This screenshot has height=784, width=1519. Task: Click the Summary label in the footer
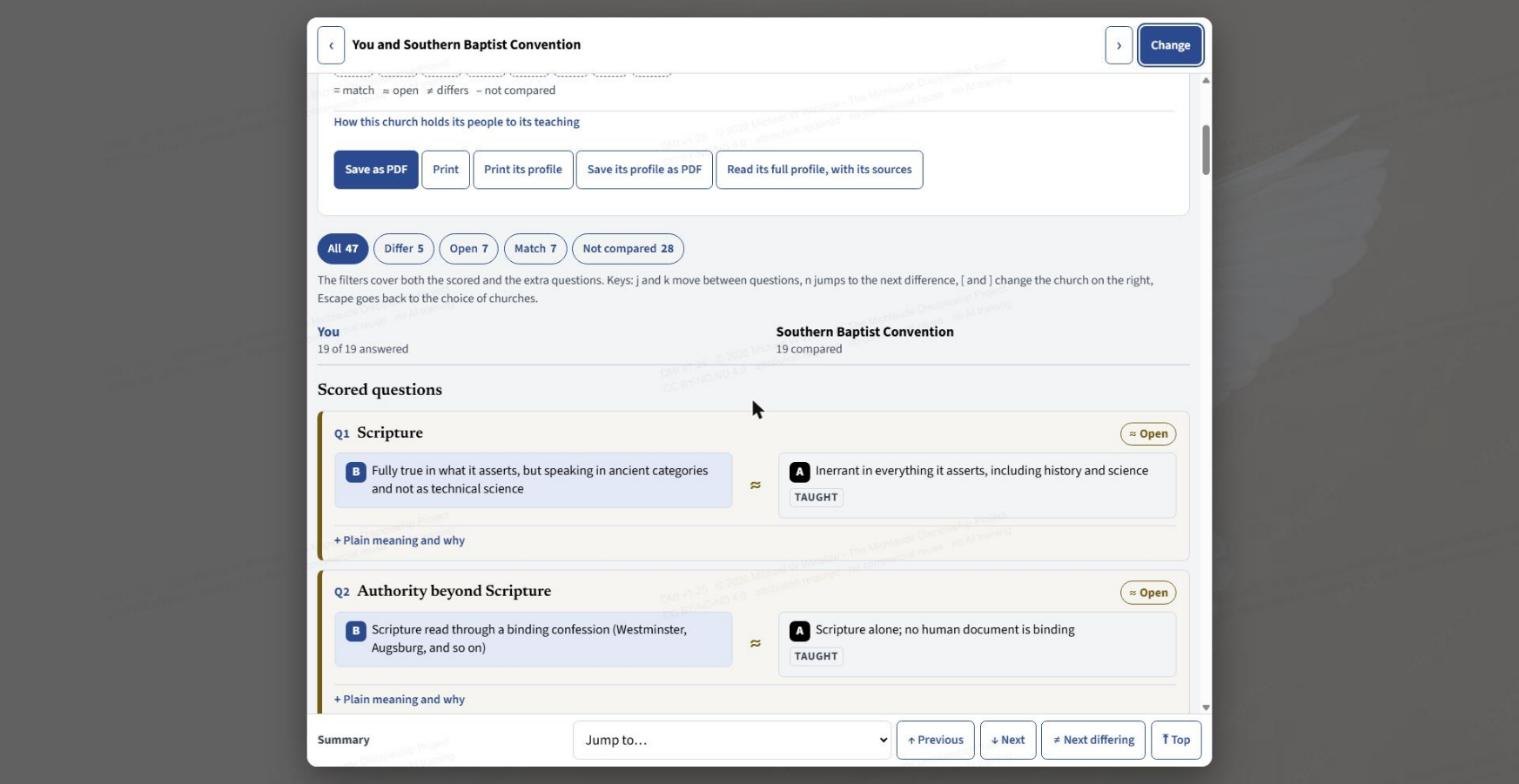coord(344,740)
